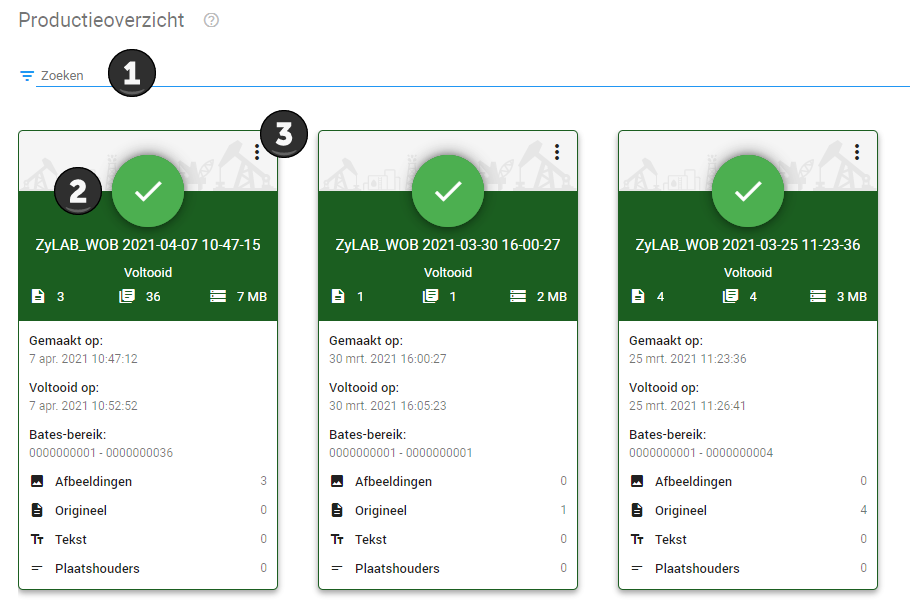This screenshot has width=910, height=612.
Task: Open the three-dot menu on the 2021-03-25 card
Action: click(x=857, y=152)
